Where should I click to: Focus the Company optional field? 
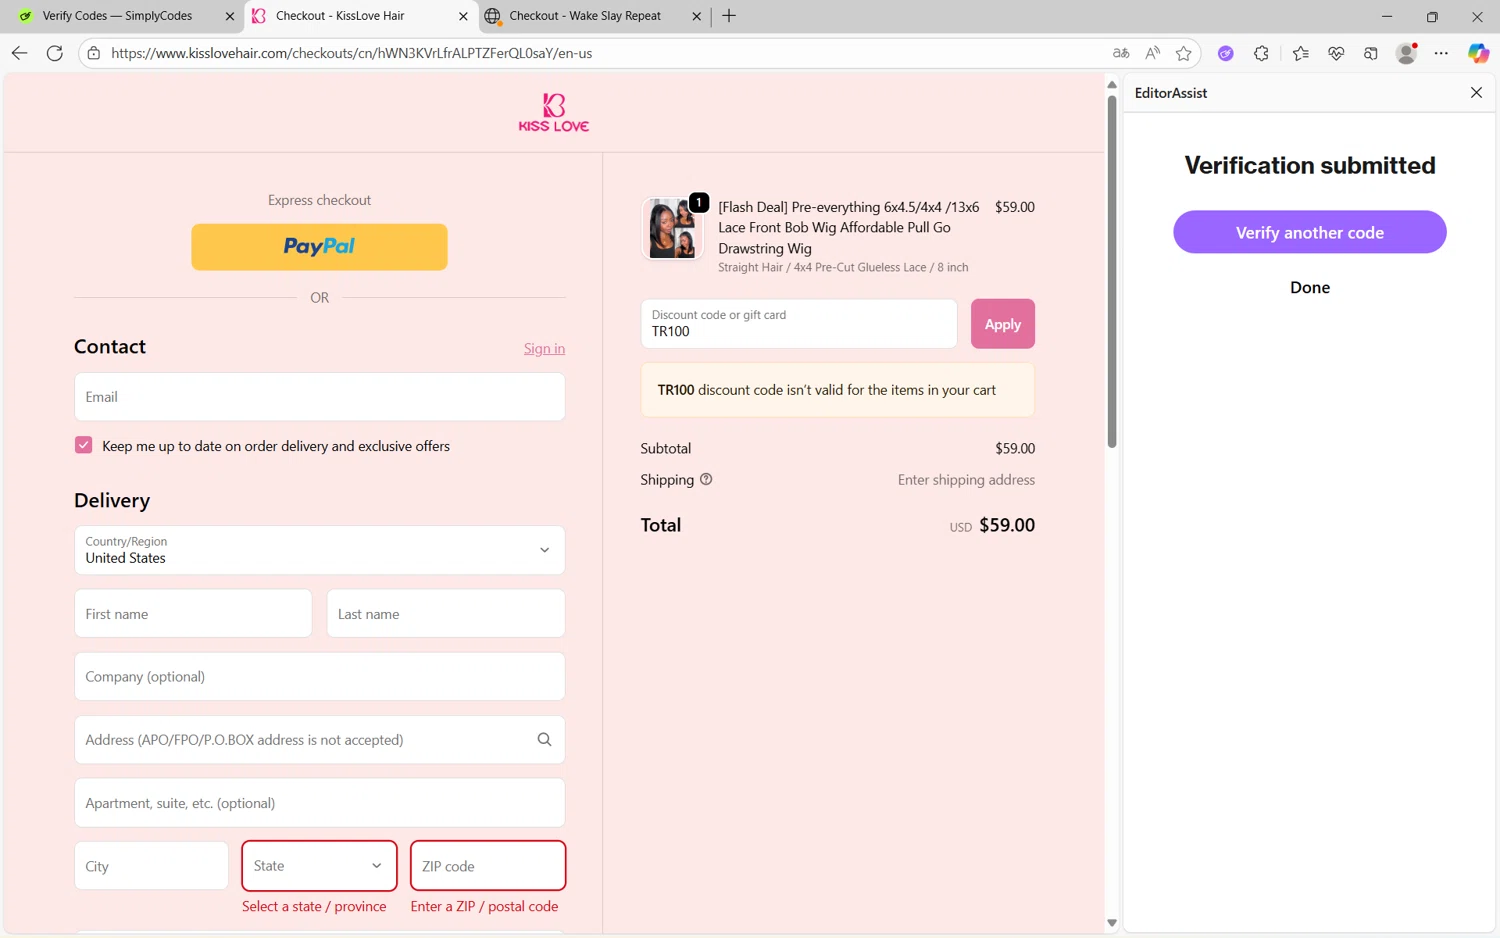click(319, 677)
